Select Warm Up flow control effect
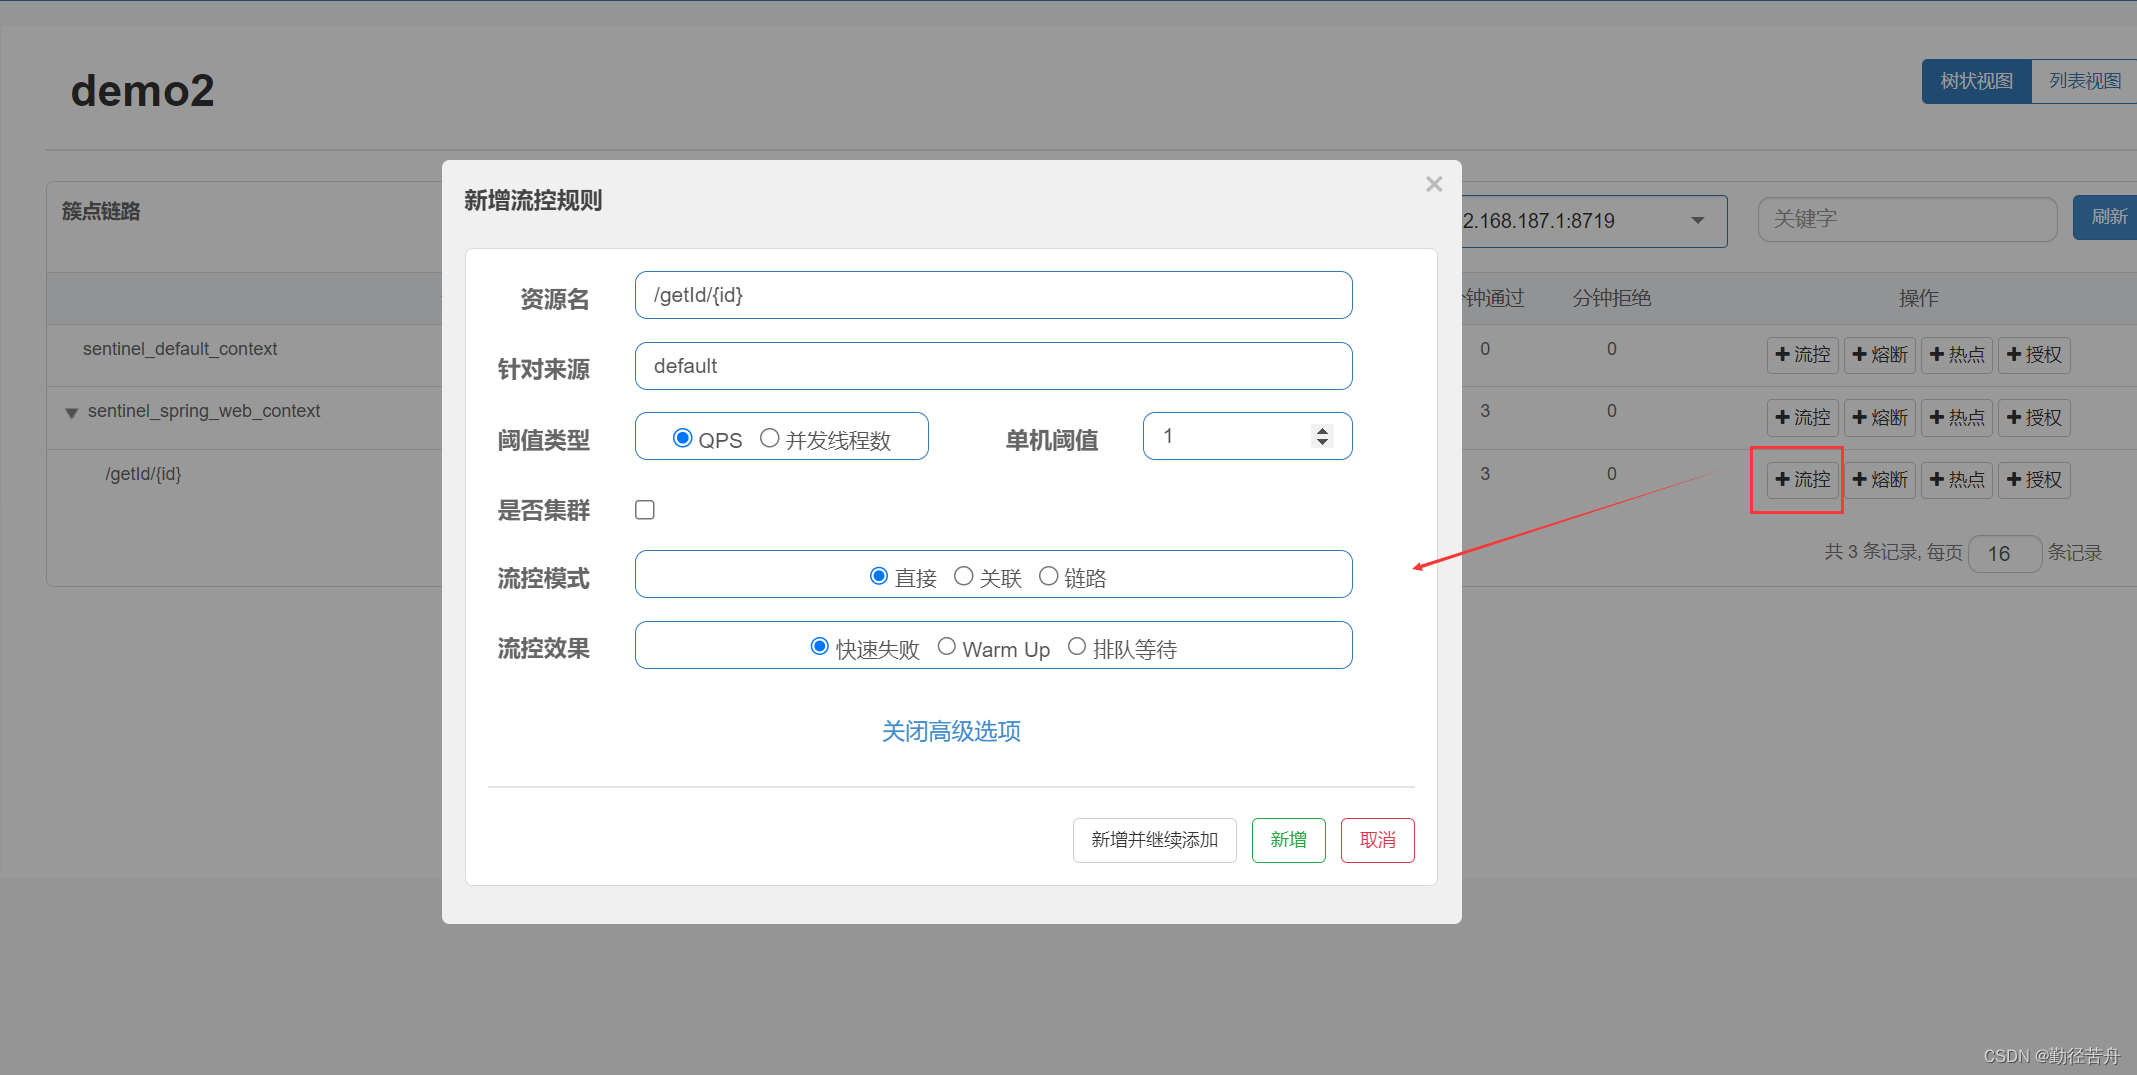Image resolution: width=2137 pixels, height=1075 pixels. tap(947, 647)
